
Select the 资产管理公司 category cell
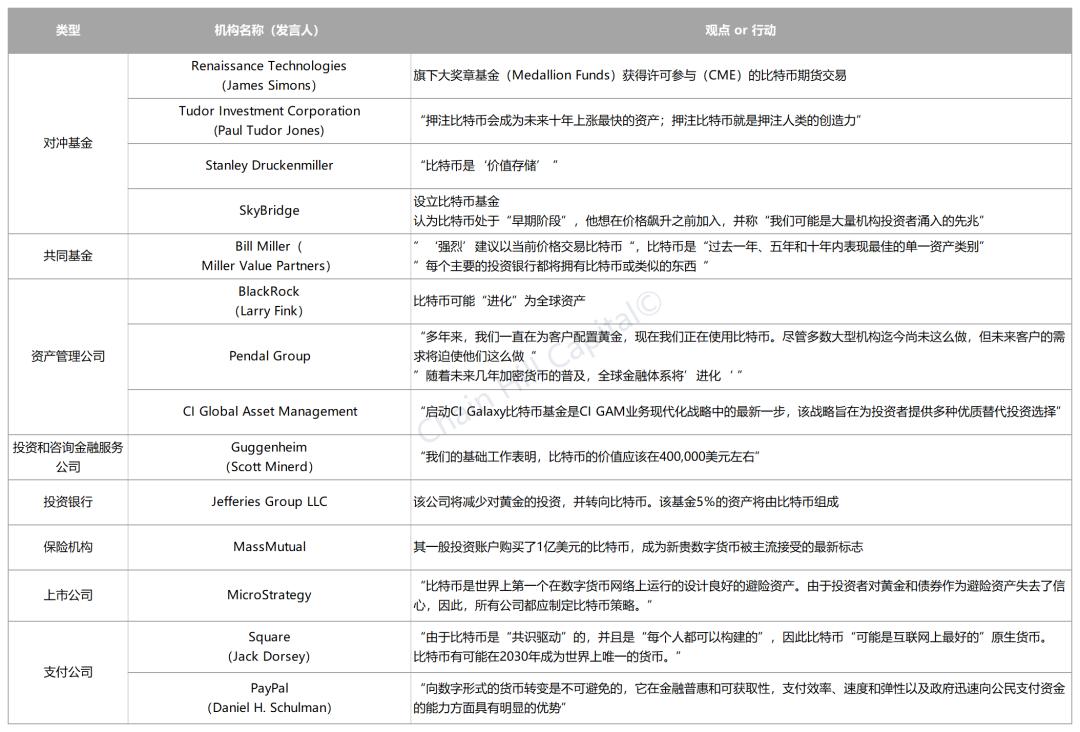(68, 356)
